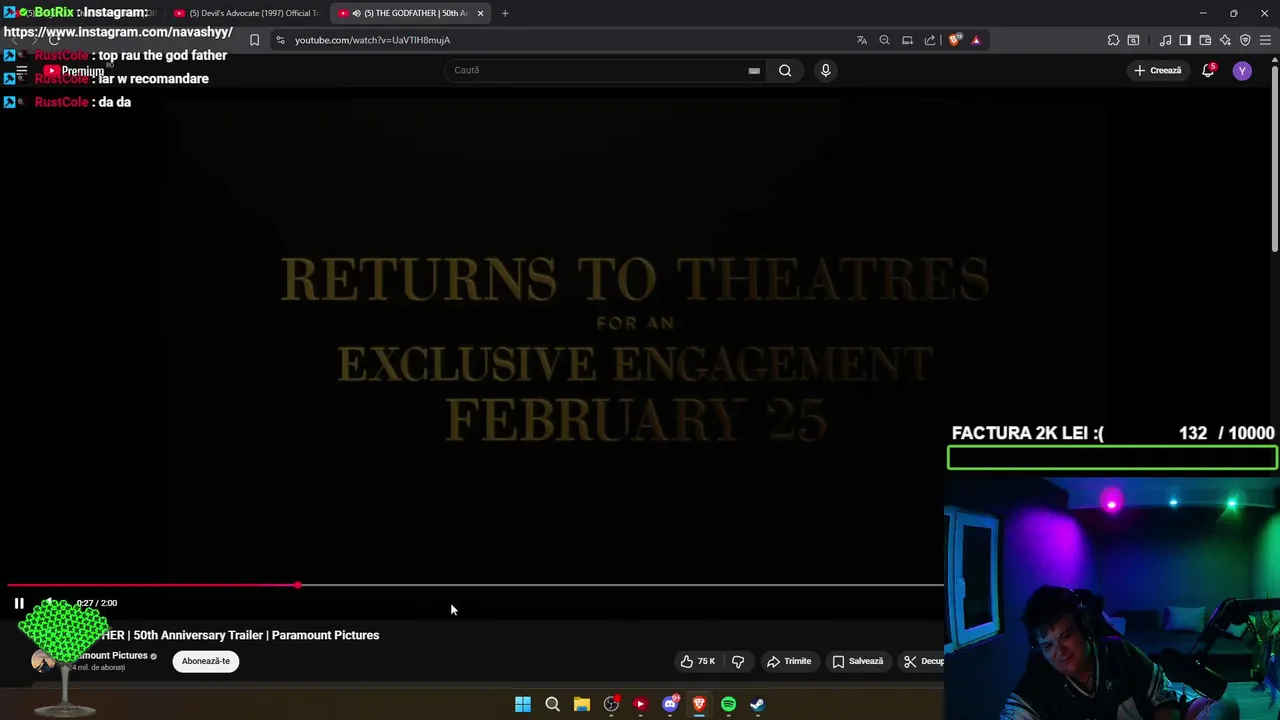
Task: Pause the Godfather trailer video
Action: coord(19,603)
